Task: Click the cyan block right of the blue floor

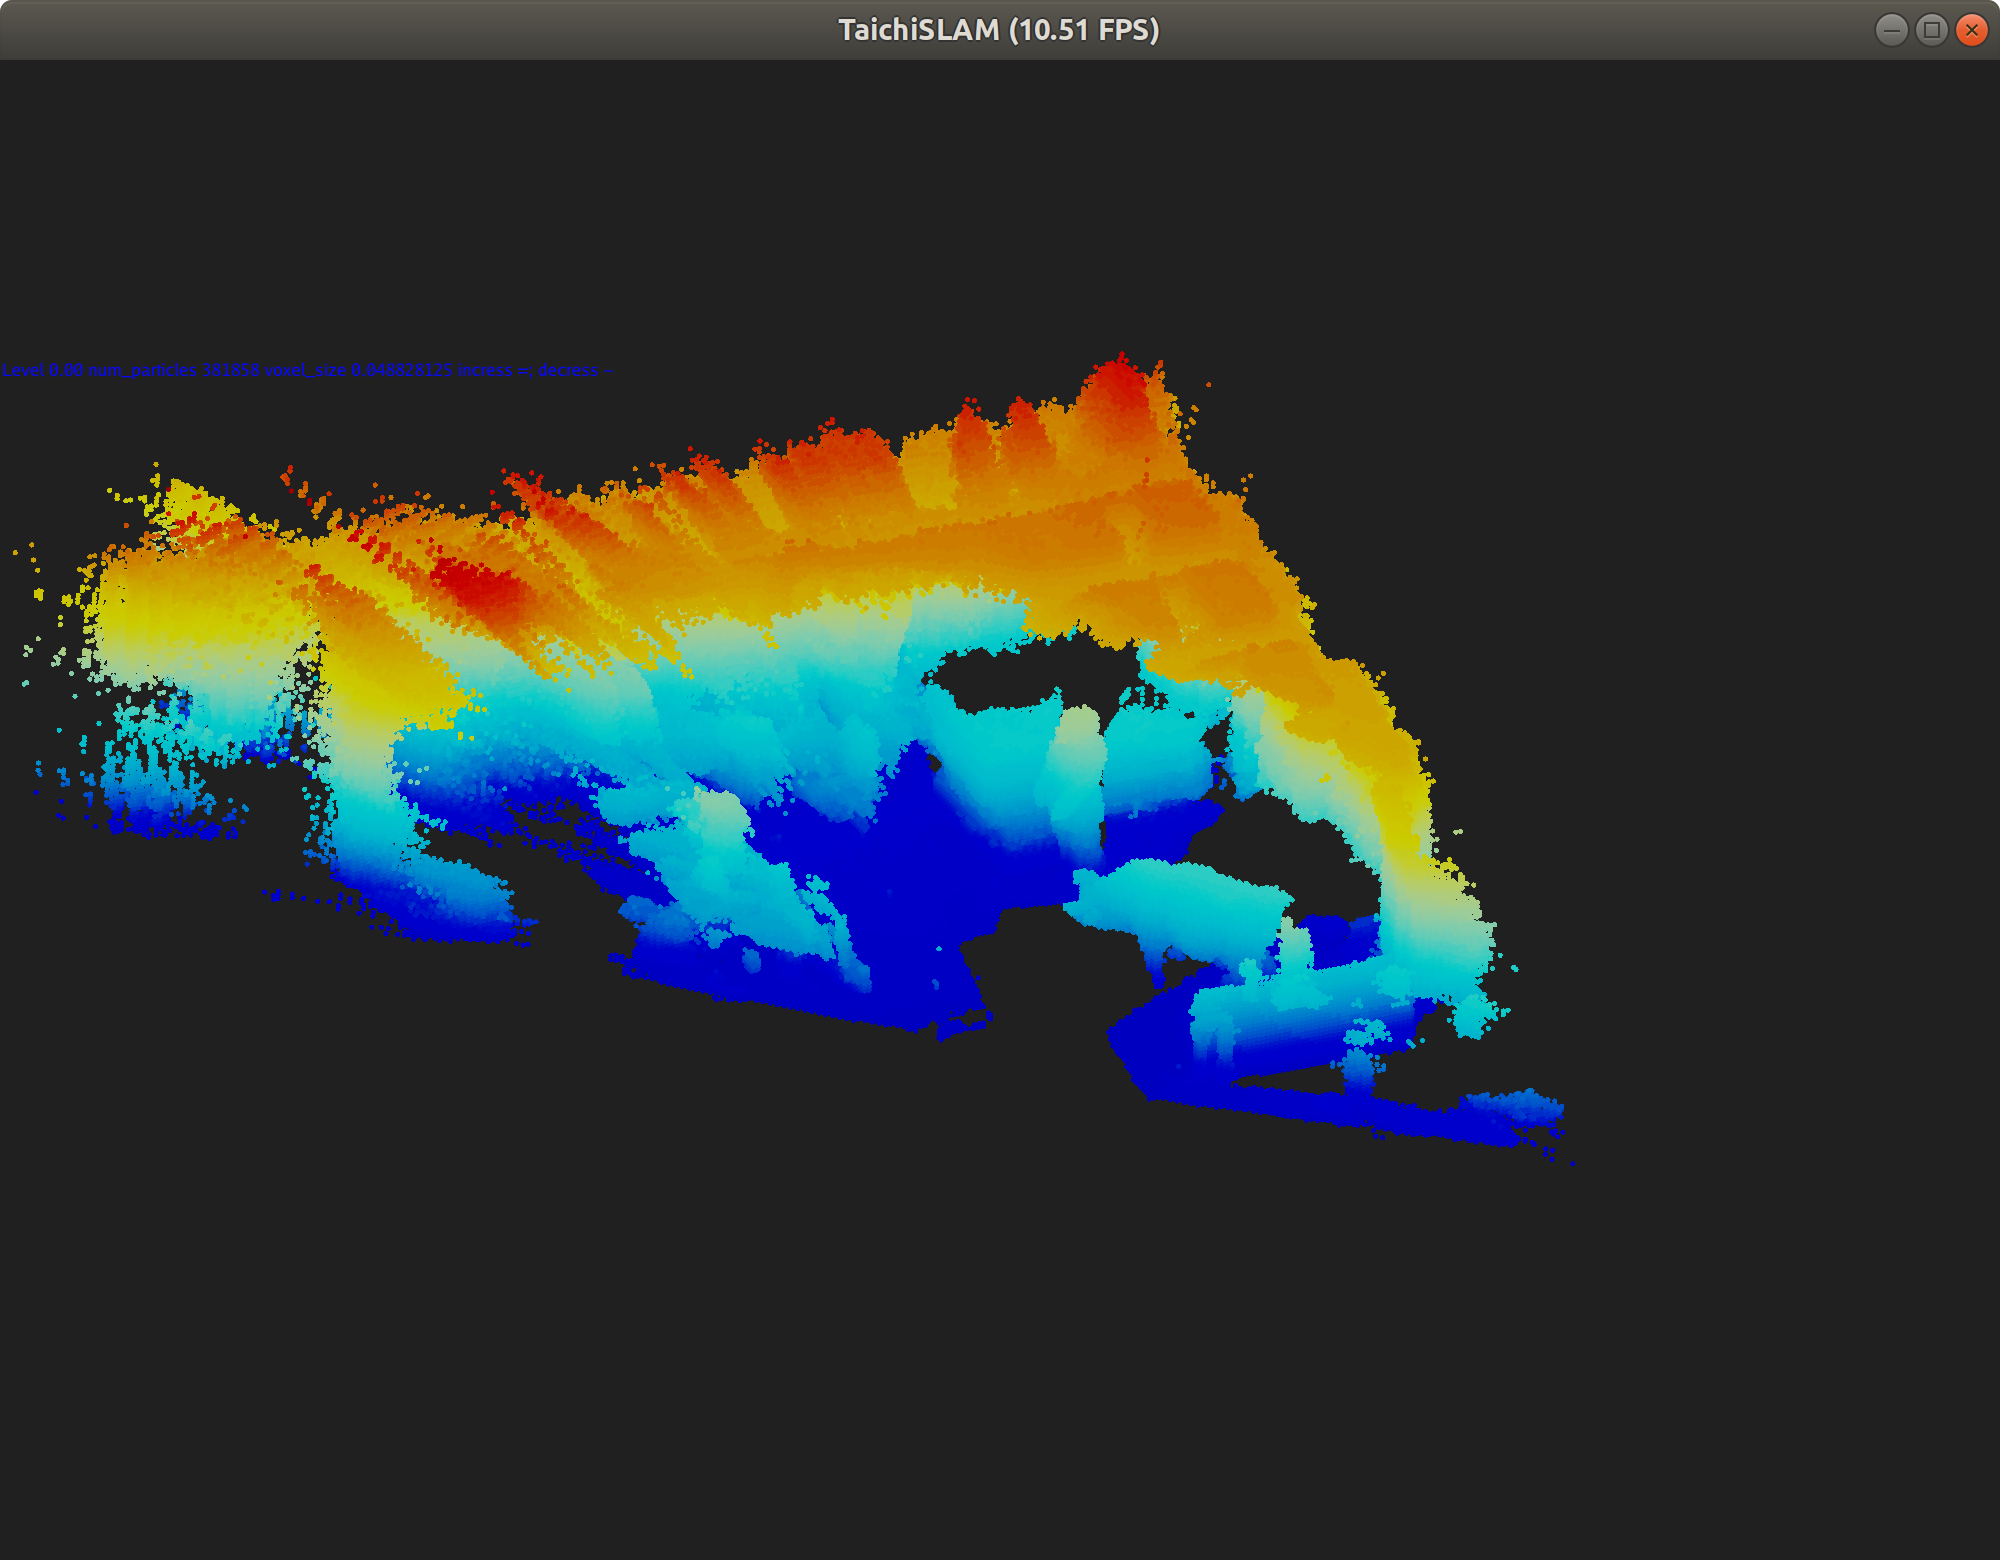Action: pos(1180,900)
